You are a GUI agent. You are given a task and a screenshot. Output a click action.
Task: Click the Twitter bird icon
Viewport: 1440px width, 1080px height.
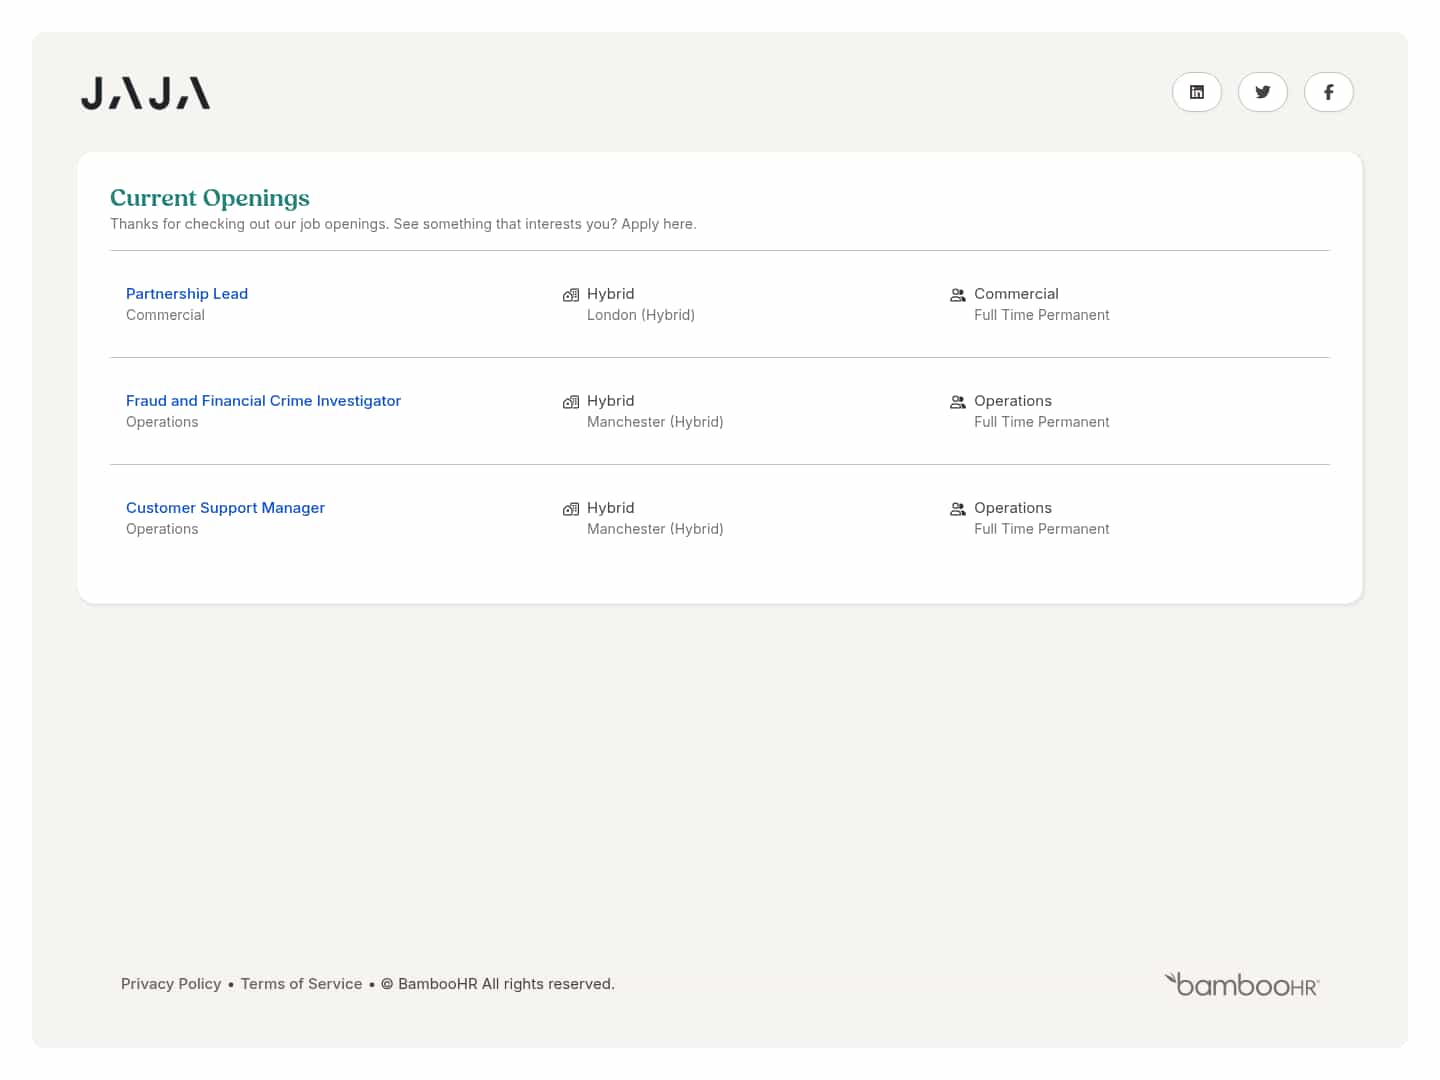[1263, 92]
